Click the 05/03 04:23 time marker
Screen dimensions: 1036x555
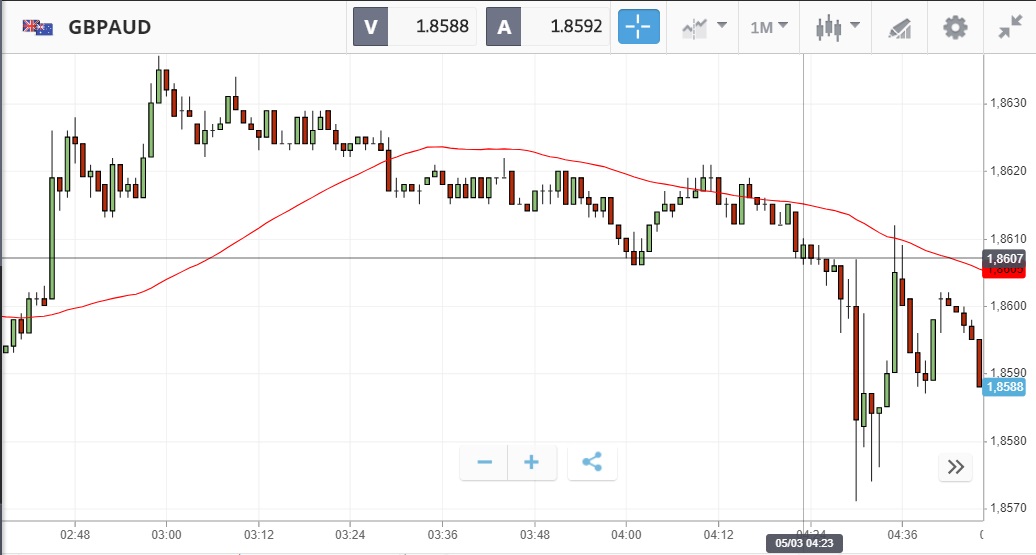(x=804, y=544)
